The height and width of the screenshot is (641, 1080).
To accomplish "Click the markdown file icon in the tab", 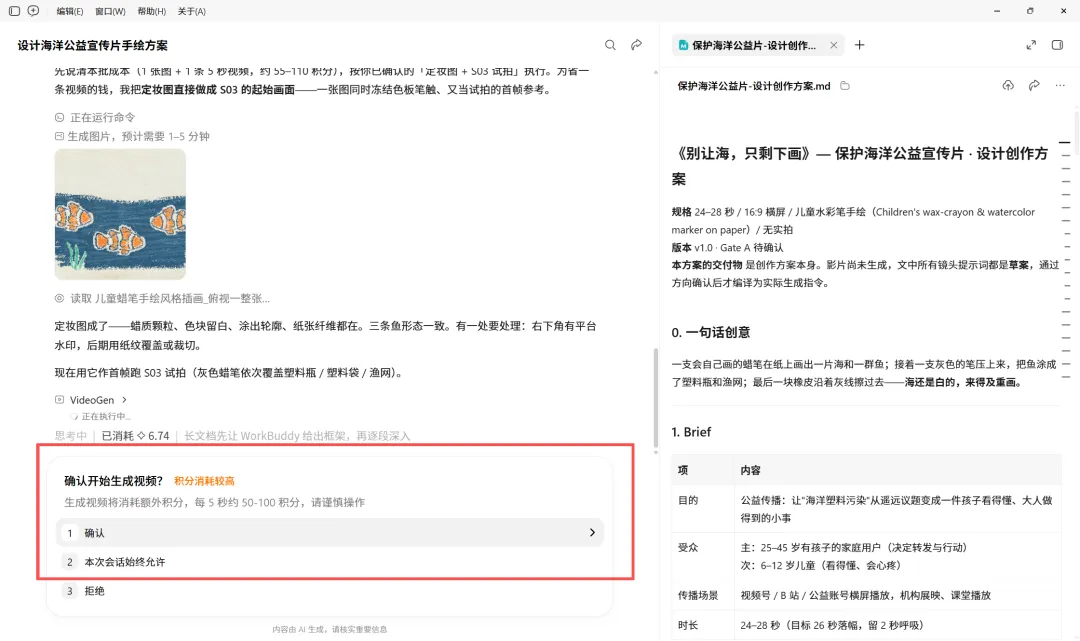I will (683, 45).
